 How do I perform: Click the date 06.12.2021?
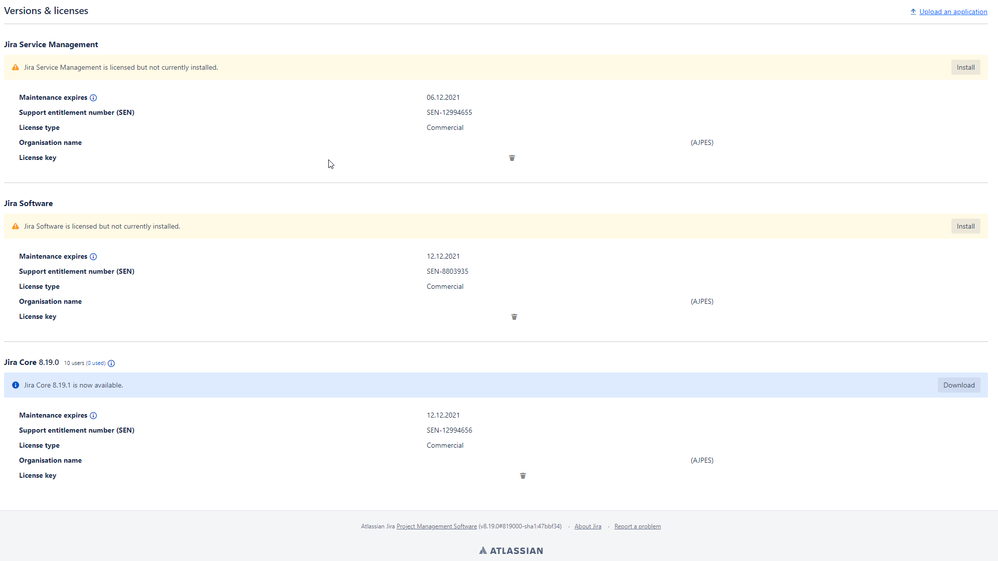[x=443, y=97]
